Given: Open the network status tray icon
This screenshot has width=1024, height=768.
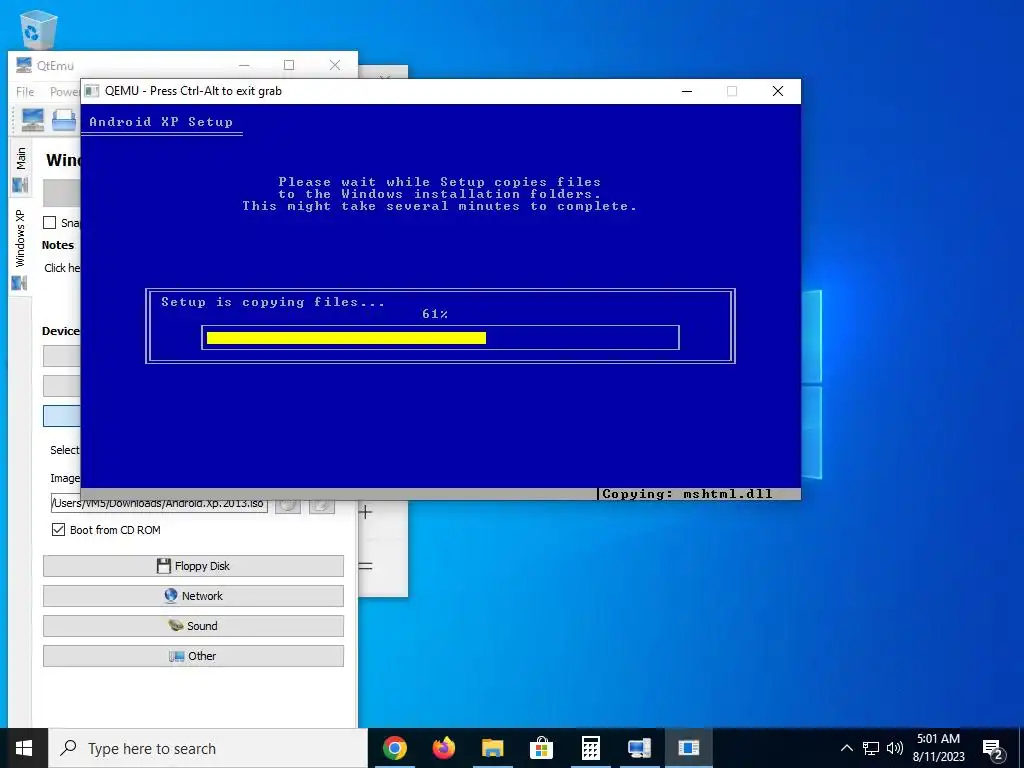Looking at the screenshot, I should pyautogui.click(x=871, y=748).
